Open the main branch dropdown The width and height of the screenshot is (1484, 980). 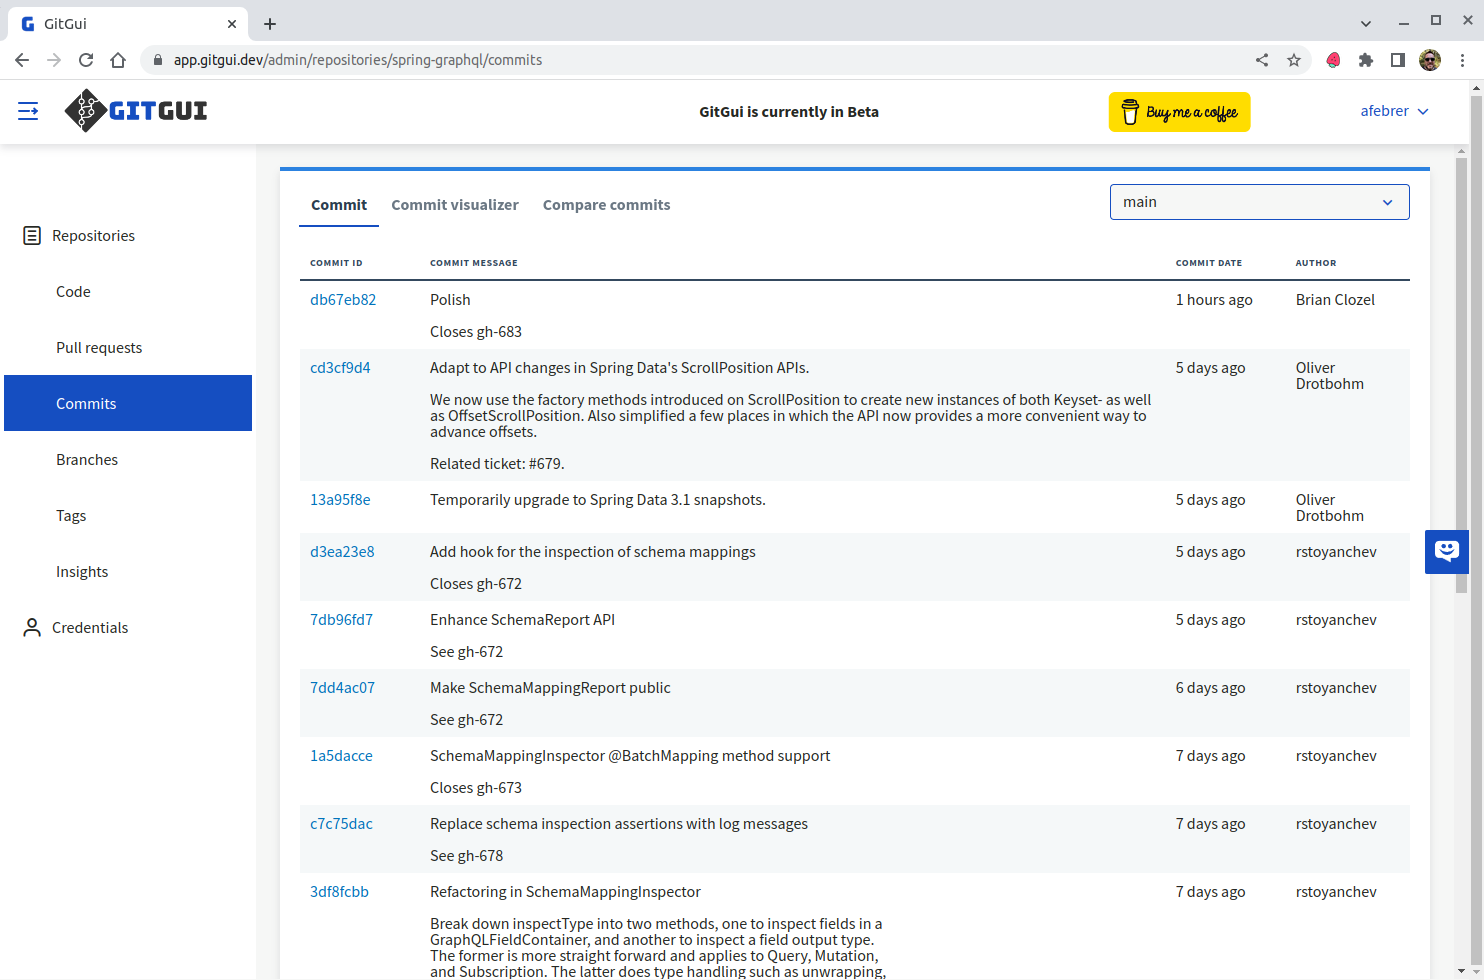[1259, 202]
